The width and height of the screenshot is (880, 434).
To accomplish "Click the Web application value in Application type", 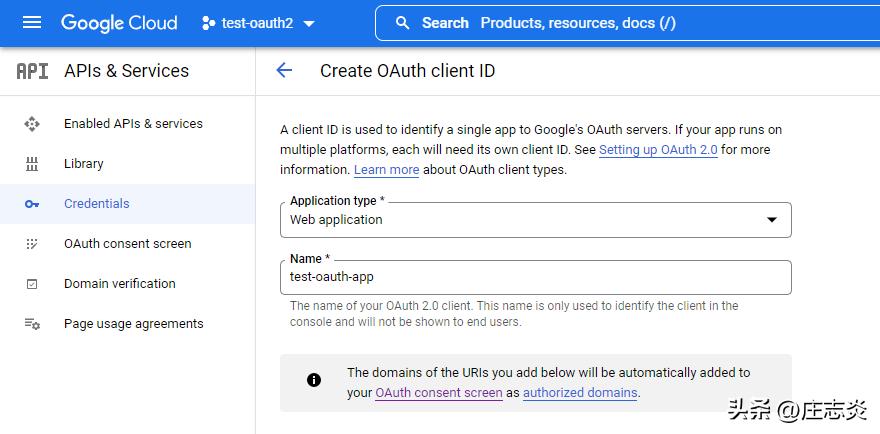I will [x=336, y=220].
